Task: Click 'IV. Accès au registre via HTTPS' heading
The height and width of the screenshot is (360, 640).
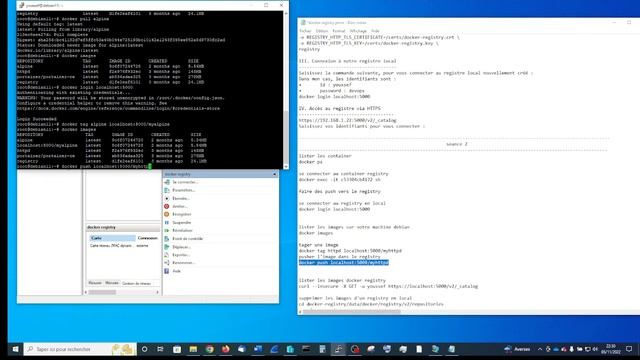Action: [x=339, y=109]
